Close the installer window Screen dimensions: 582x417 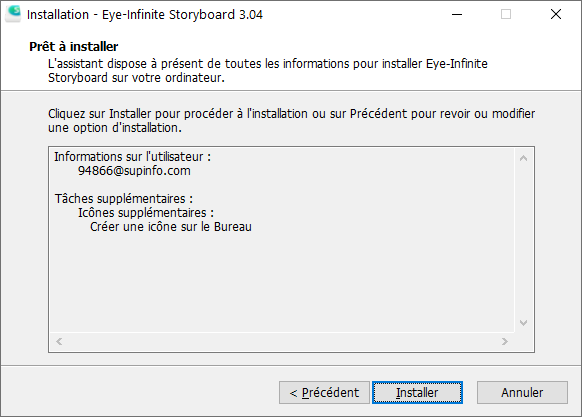pyautogui.click(x=556, y=14)
